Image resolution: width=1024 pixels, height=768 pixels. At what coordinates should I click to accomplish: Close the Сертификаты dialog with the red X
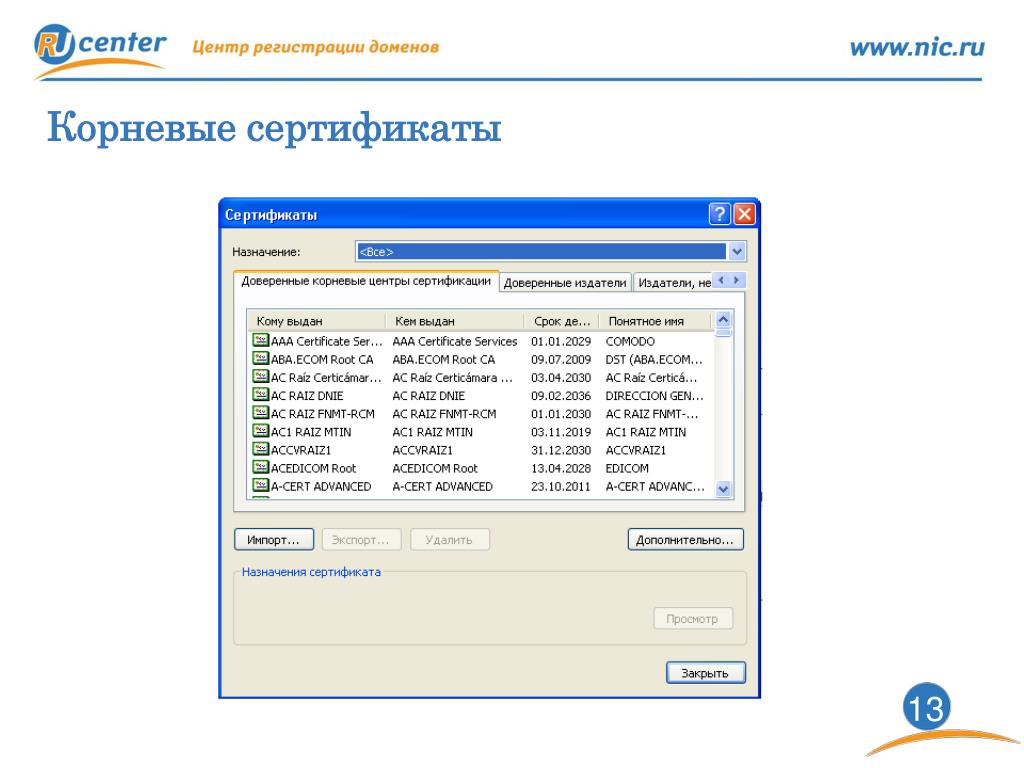click(x=744, y=214)
